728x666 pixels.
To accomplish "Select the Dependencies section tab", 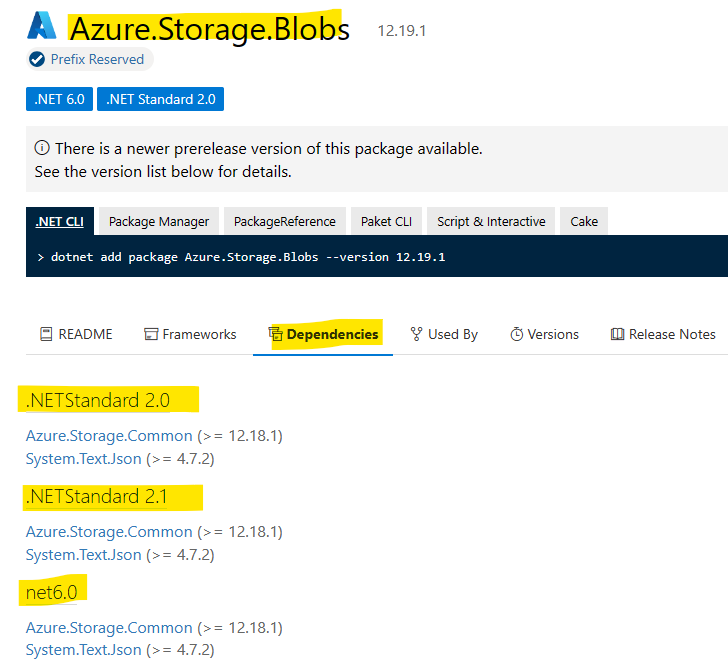I will 323,334.
